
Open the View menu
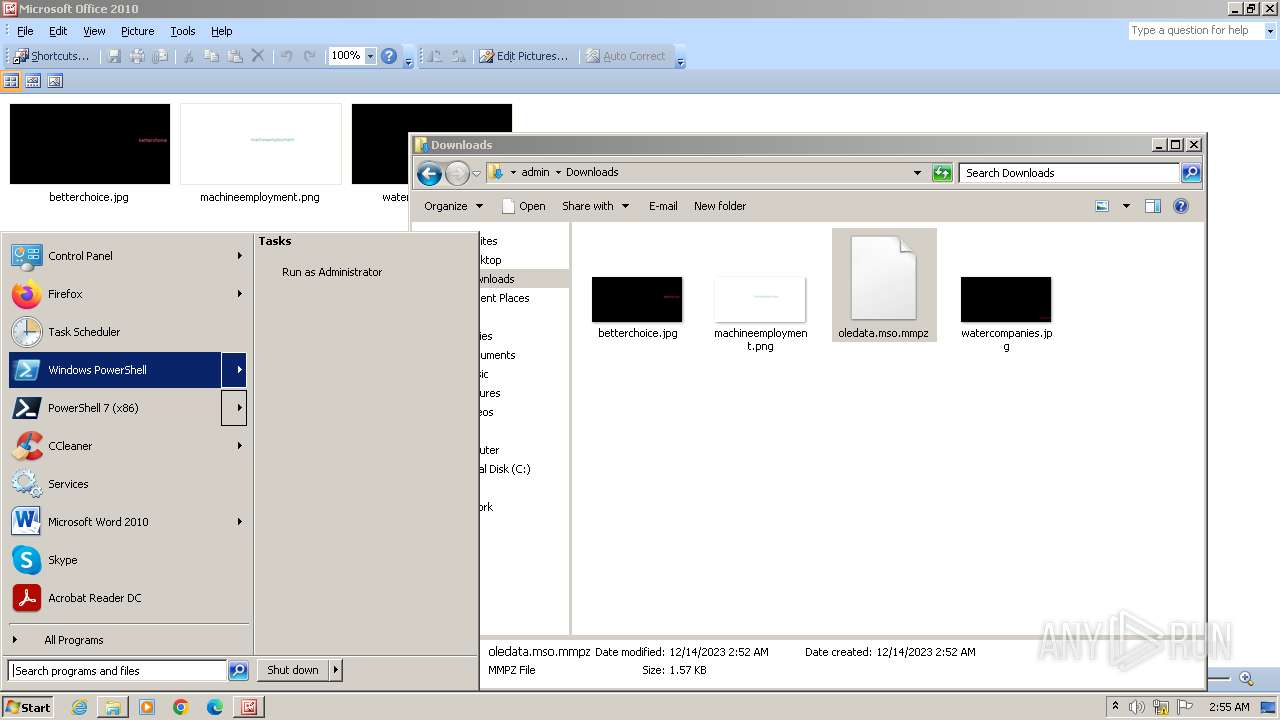click(x=94, y=31)
